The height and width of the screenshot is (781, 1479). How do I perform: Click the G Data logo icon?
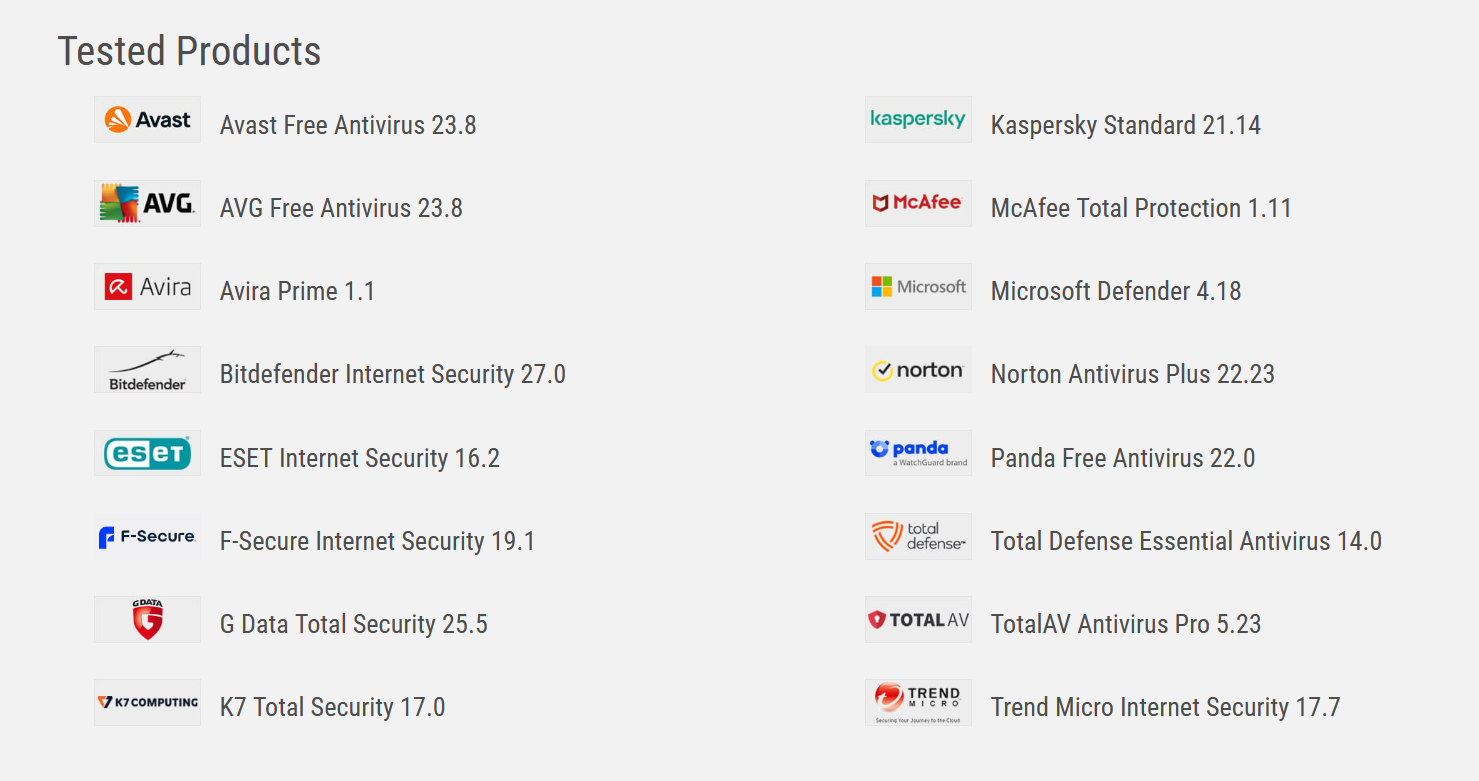click(147, 620)
